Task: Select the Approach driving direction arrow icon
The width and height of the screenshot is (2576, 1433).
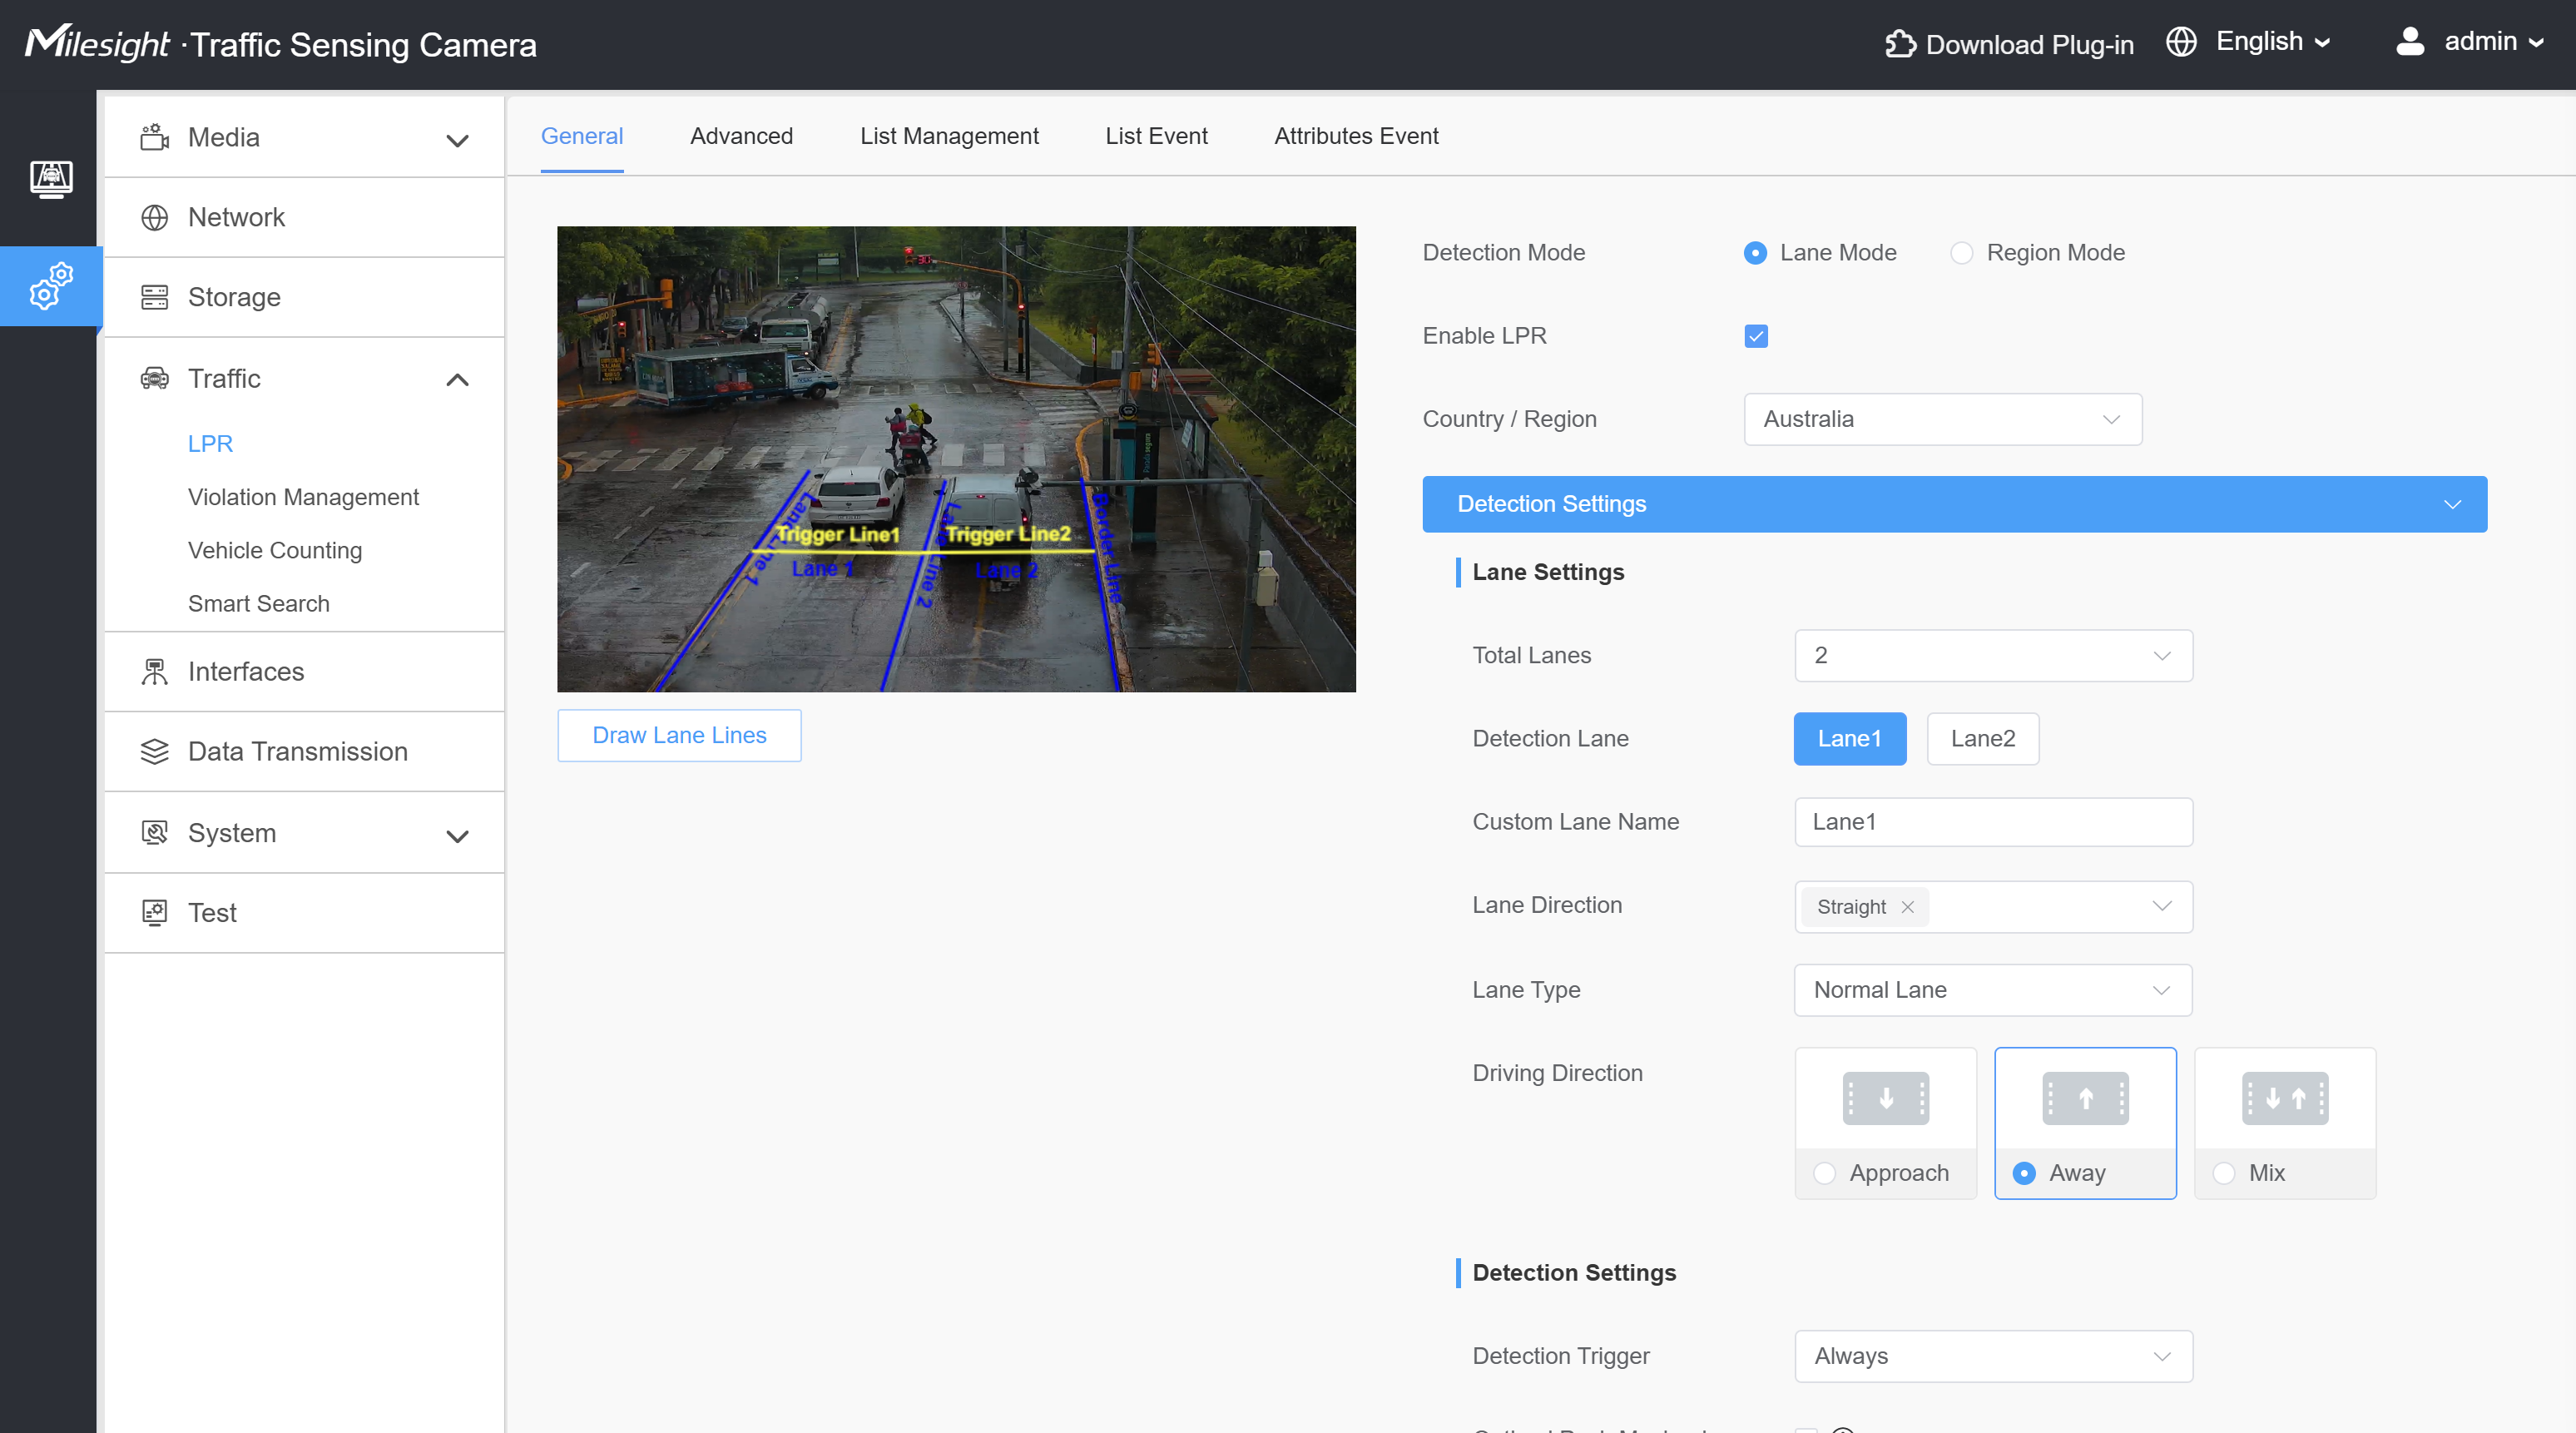Action: pyautogui.click(x=1885, y=1098)
